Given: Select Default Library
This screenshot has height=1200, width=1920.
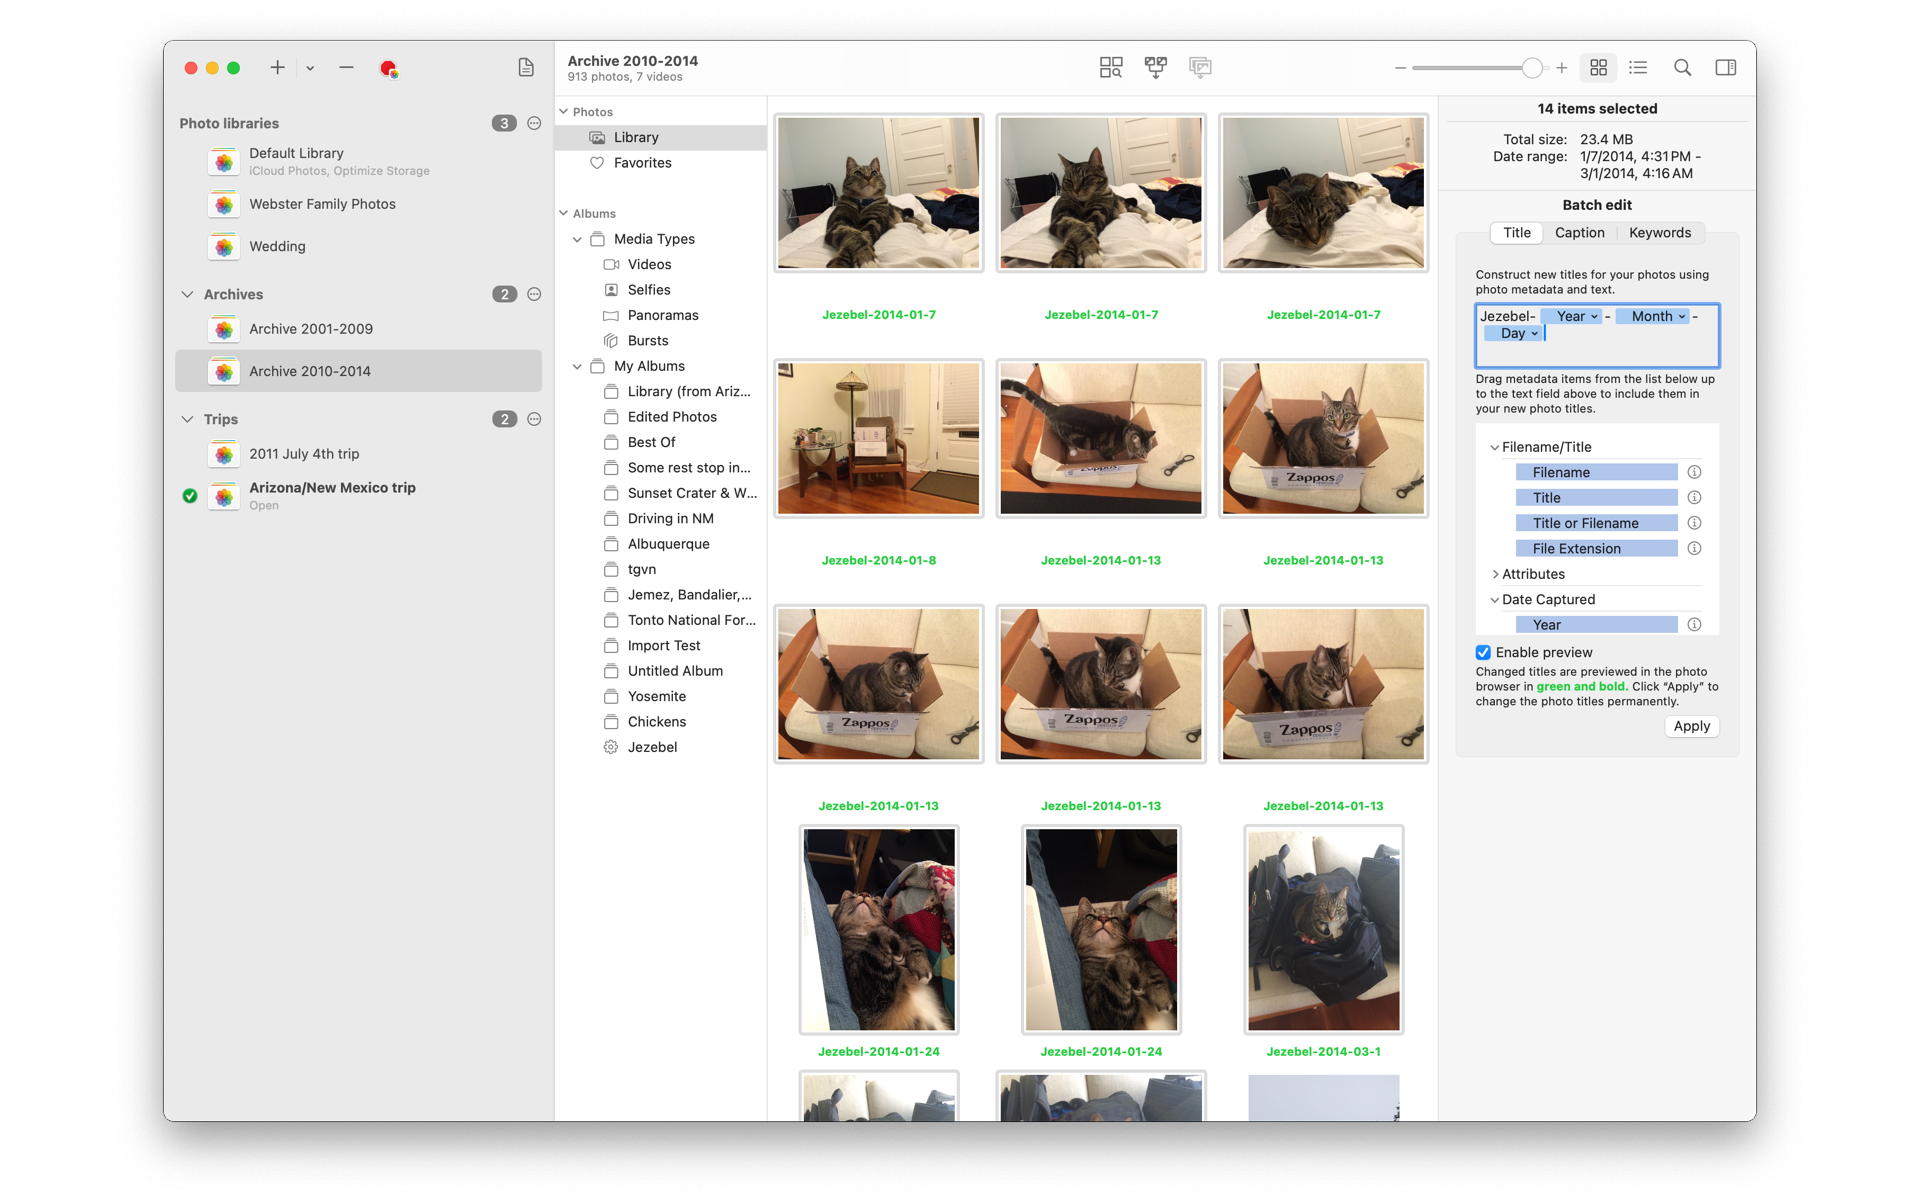Looking at the screenshot, I should [x=358, y=161].
